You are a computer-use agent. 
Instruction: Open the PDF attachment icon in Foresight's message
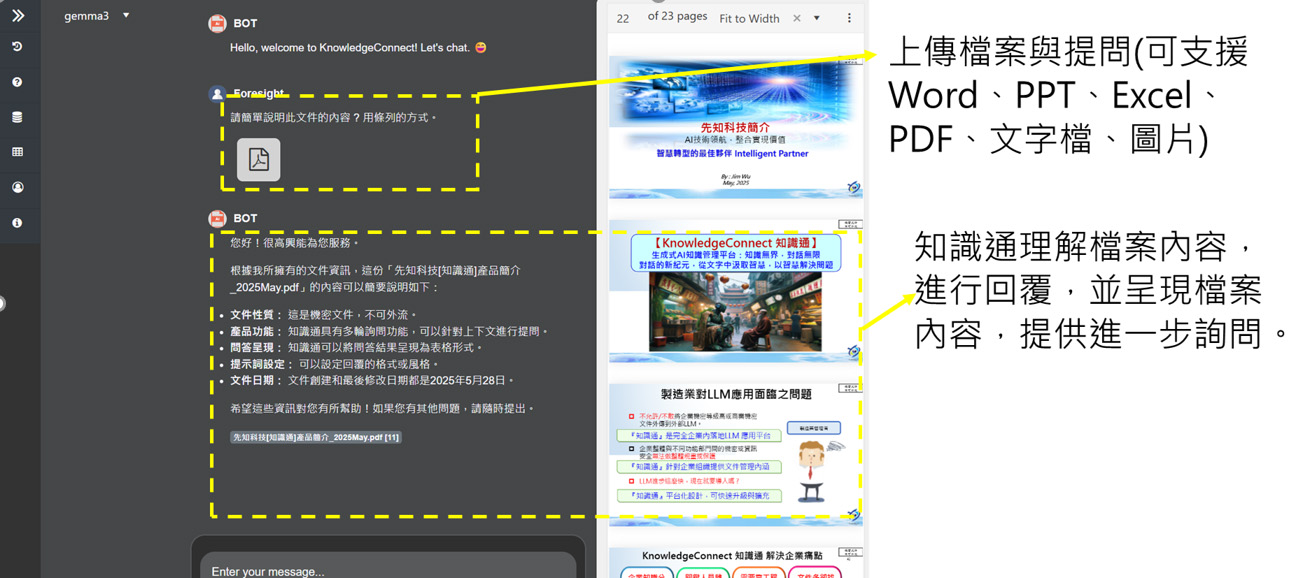click(258, 160)
